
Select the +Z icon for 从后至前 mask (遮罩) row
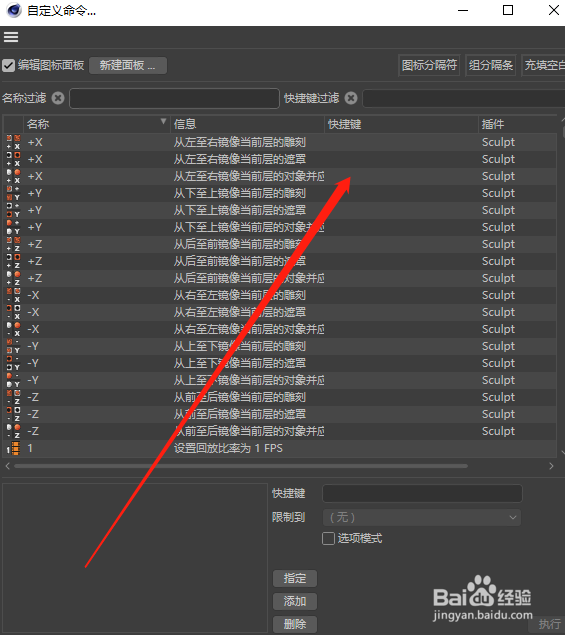(x=13, y=261)
